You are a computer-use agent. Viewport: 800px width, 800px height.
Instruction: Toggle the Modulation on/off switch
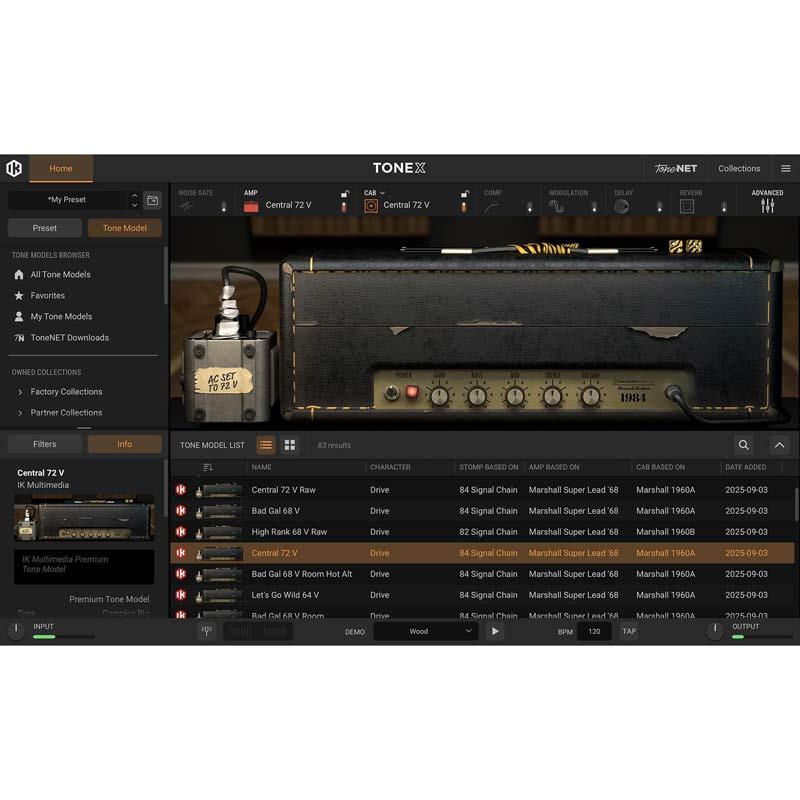coord(593,206)
